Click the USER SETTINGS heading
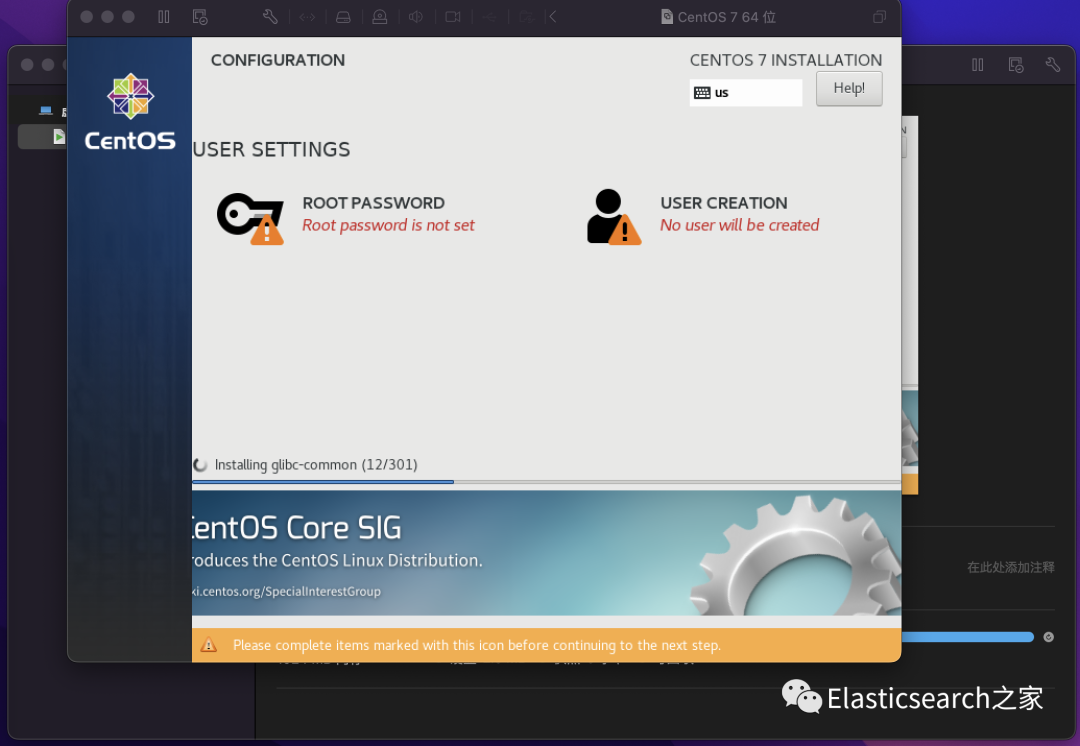 pos(271,149)
